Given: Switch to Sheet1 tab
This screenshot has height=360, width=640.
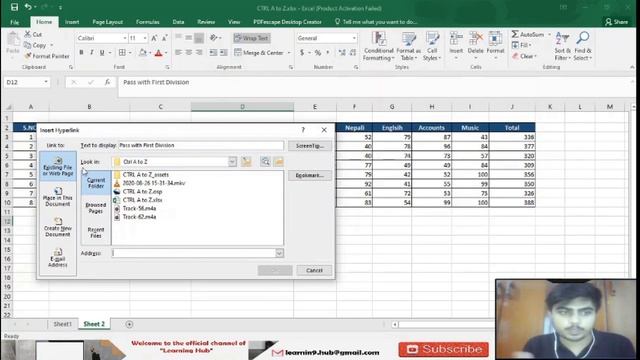Looking at the screenshot, I should point(62,324).
